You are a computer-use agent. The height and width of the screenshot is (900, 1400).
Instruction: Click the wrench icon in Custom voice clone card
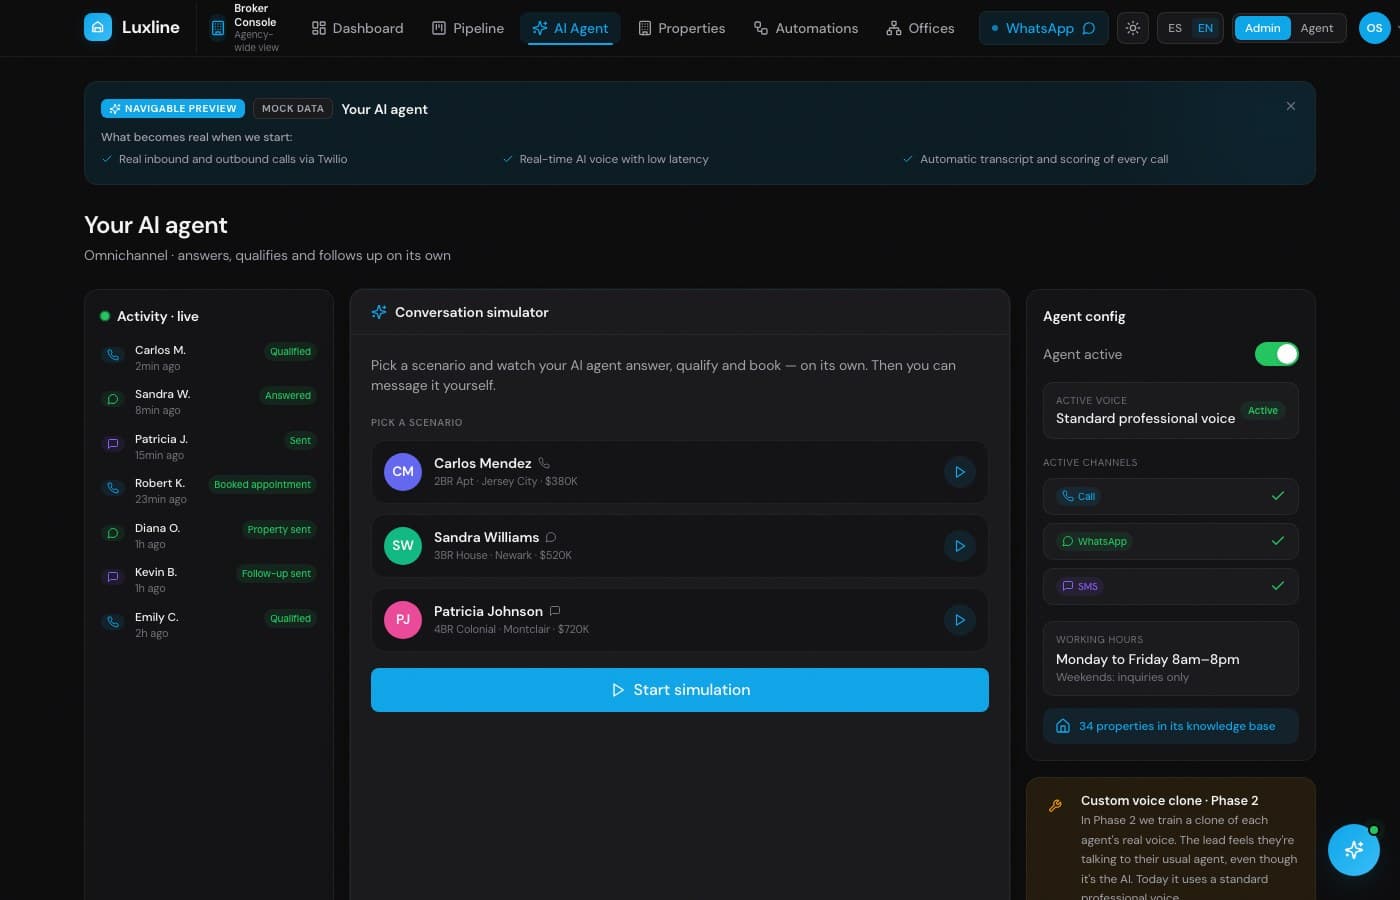pos(1055,805)
